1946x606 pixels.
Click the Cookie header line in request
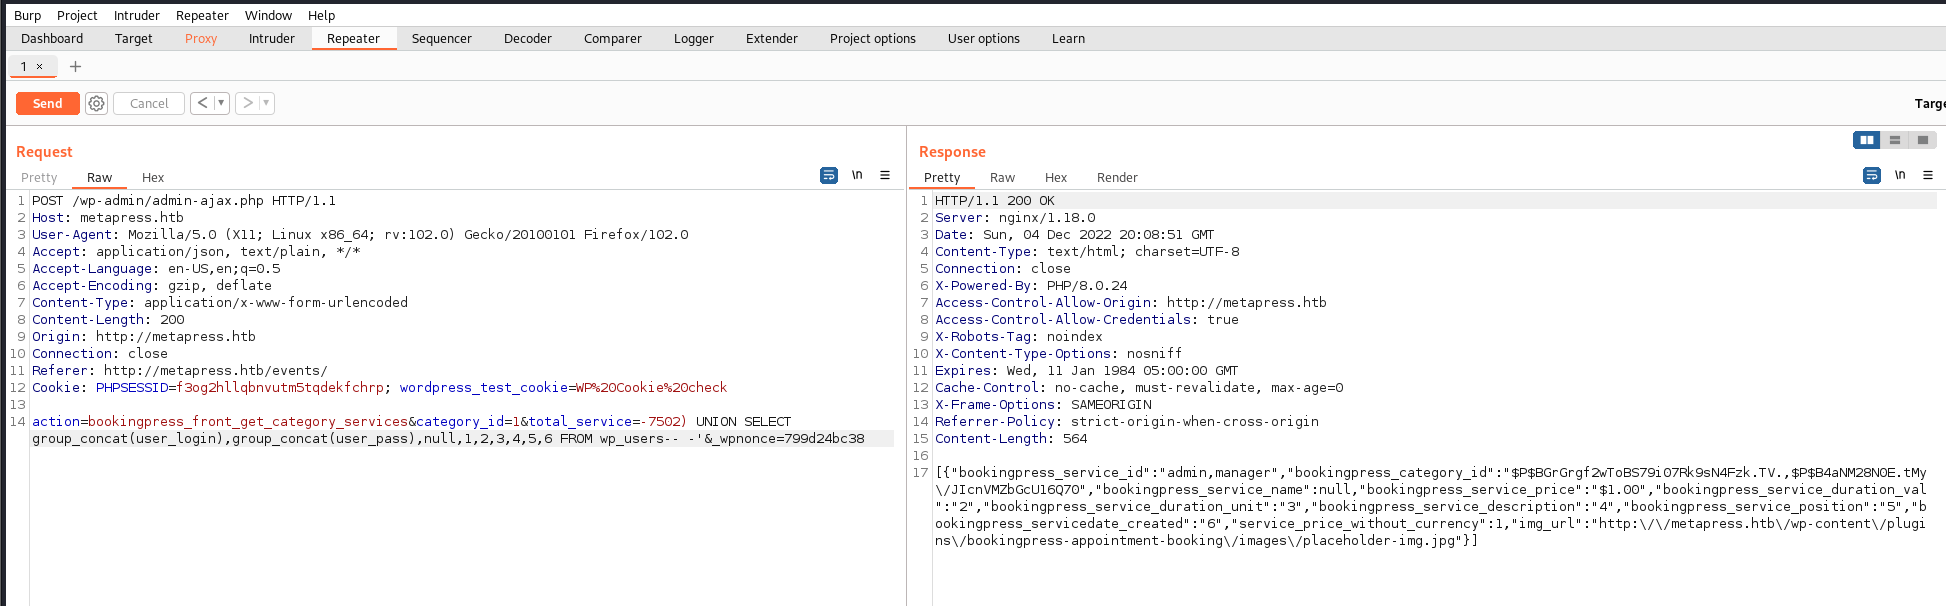coord(379,388)
